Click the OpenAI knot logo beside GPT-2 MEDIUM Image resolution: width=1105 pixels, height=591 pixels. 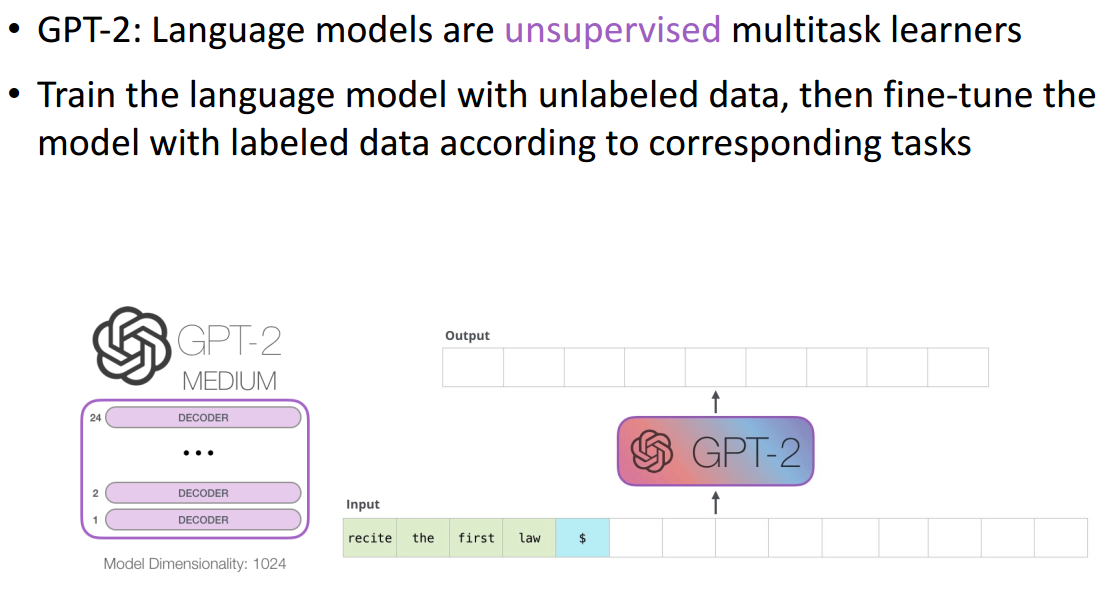[x=132, y=345]
